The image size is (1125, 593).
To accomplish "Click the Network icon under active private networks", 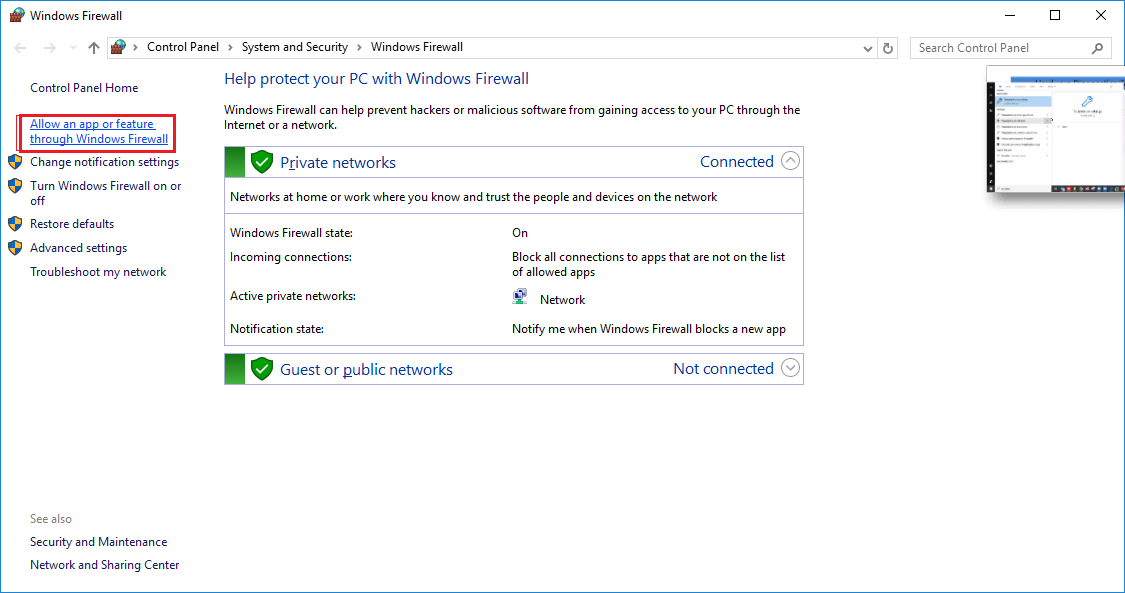I will point(519,297).
